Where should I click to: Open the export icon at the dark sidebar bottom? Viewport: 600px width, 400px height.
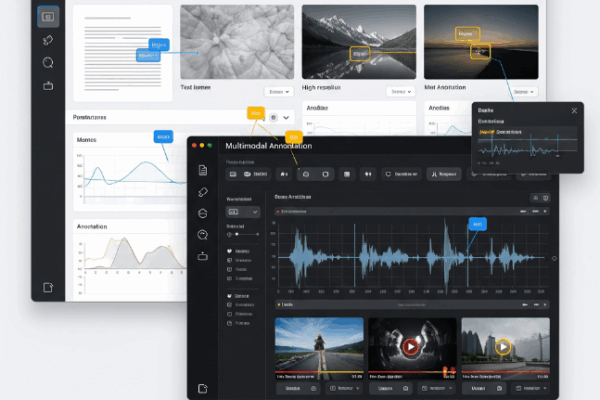(x=203, y=388)
